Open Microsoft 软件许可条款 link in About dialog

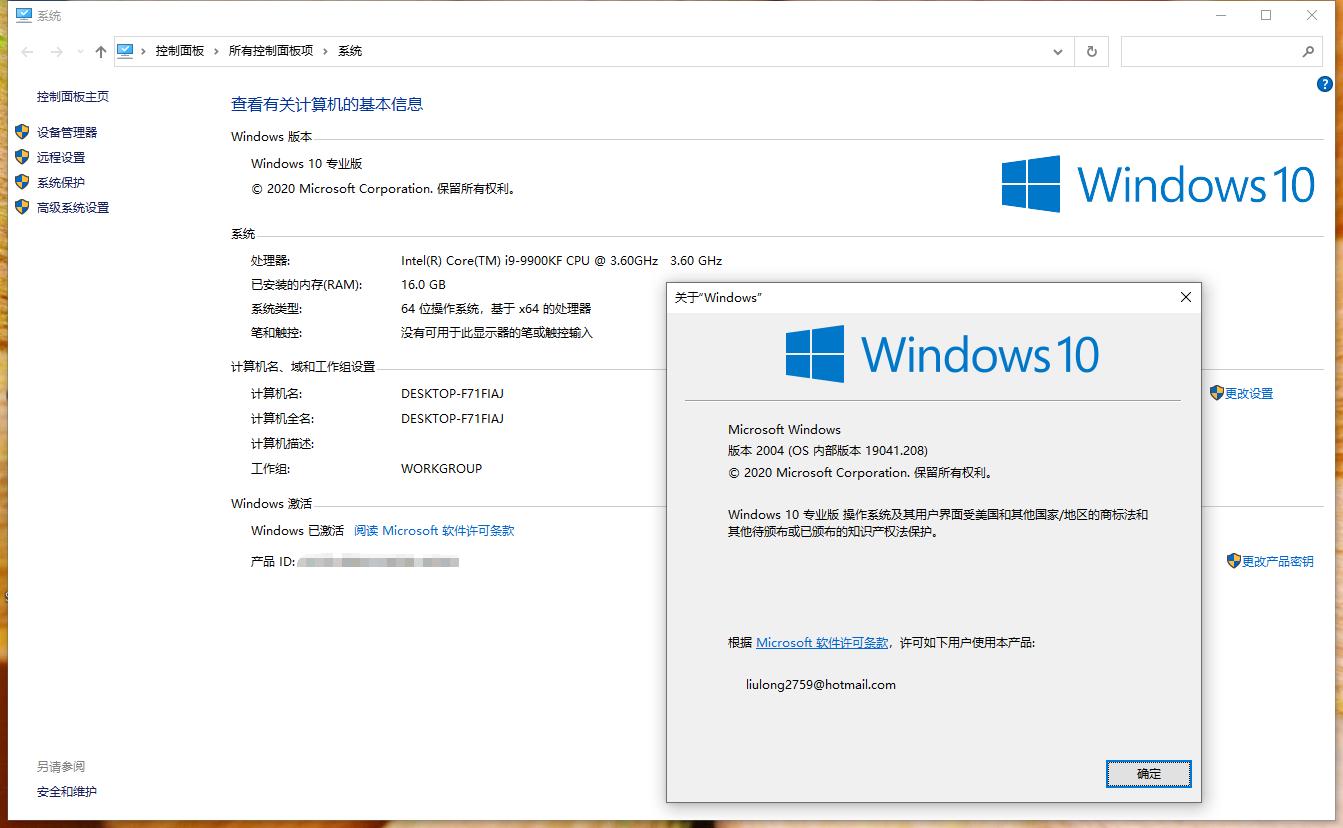tap(822, 643)
